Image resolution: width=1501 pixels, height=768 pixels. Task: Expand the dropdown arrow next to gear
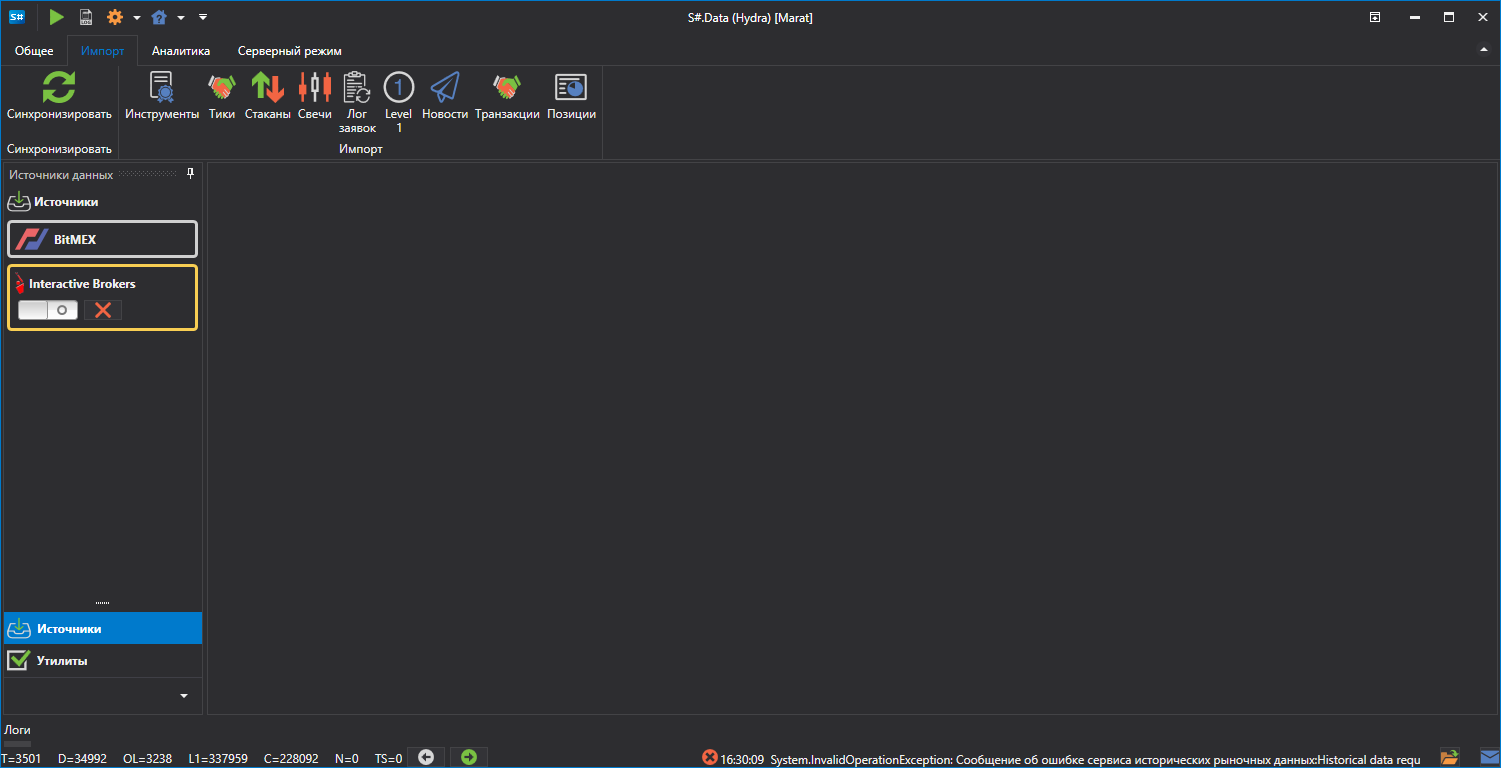pos(137,18)
